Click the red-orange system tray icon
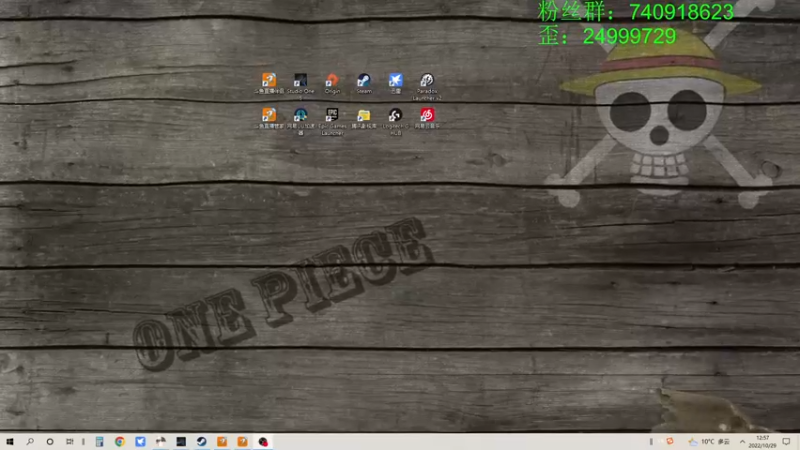Viewport: 800px width, 450px height. click(670, 441)
